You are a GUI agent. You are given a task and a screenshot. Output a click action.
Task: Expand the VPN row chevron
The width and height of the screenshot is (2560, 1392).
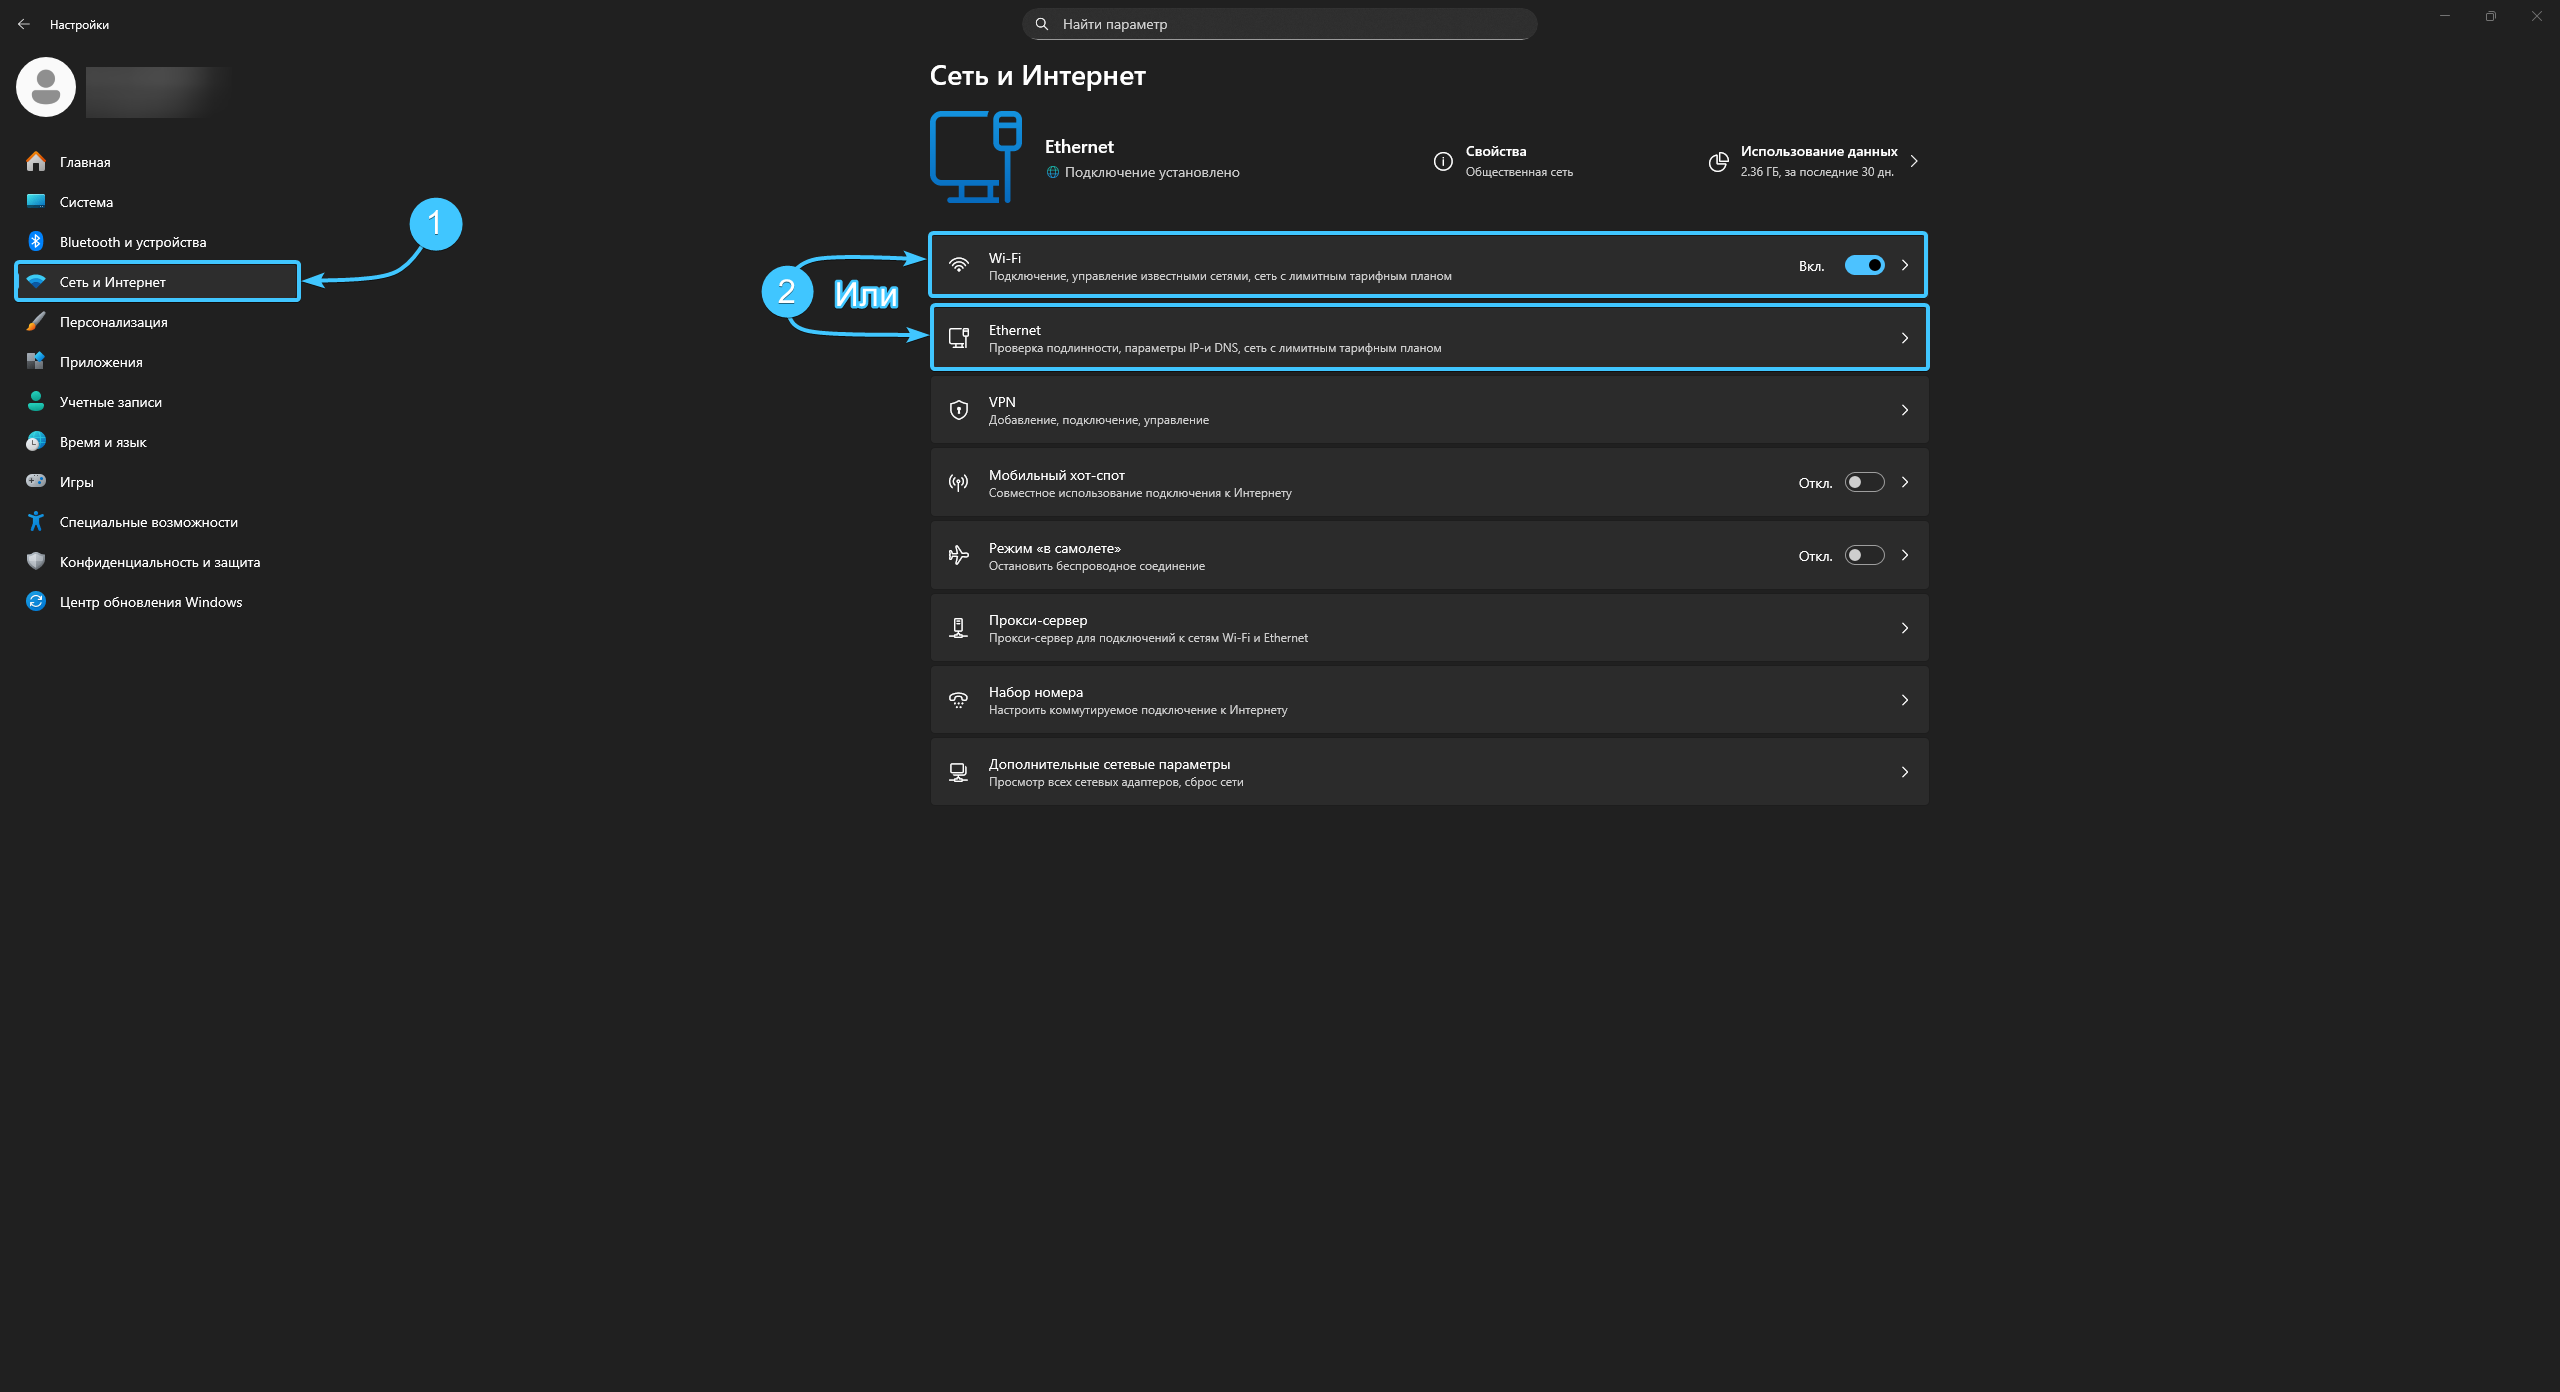[x=1904, y=410]
